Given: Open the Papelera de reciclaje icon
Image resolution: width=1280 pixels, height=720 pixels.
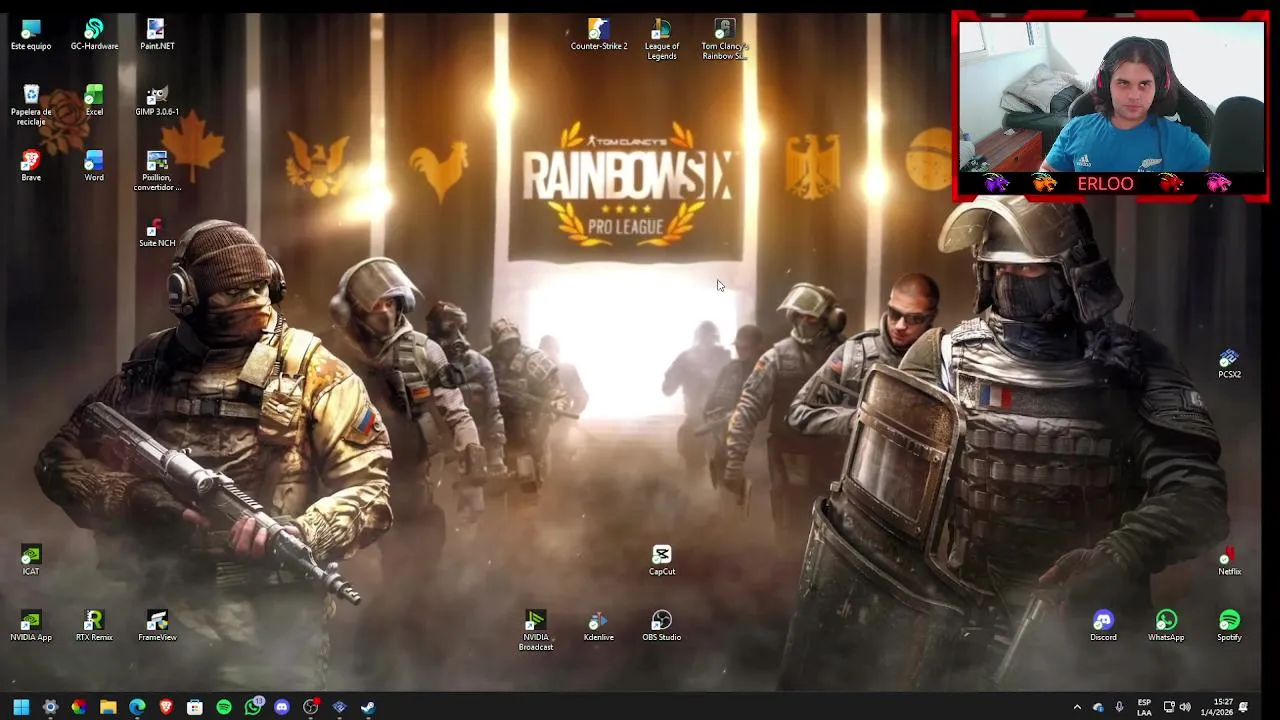Looking at the screenshot, I should [31, 105].
